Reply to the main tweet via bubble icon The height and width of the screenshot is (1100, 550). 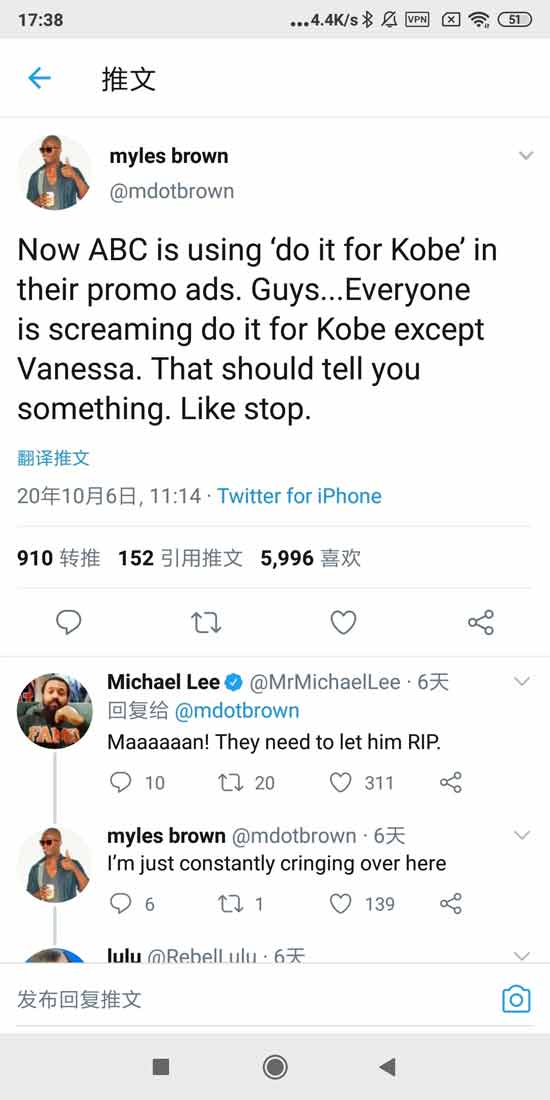68,622
